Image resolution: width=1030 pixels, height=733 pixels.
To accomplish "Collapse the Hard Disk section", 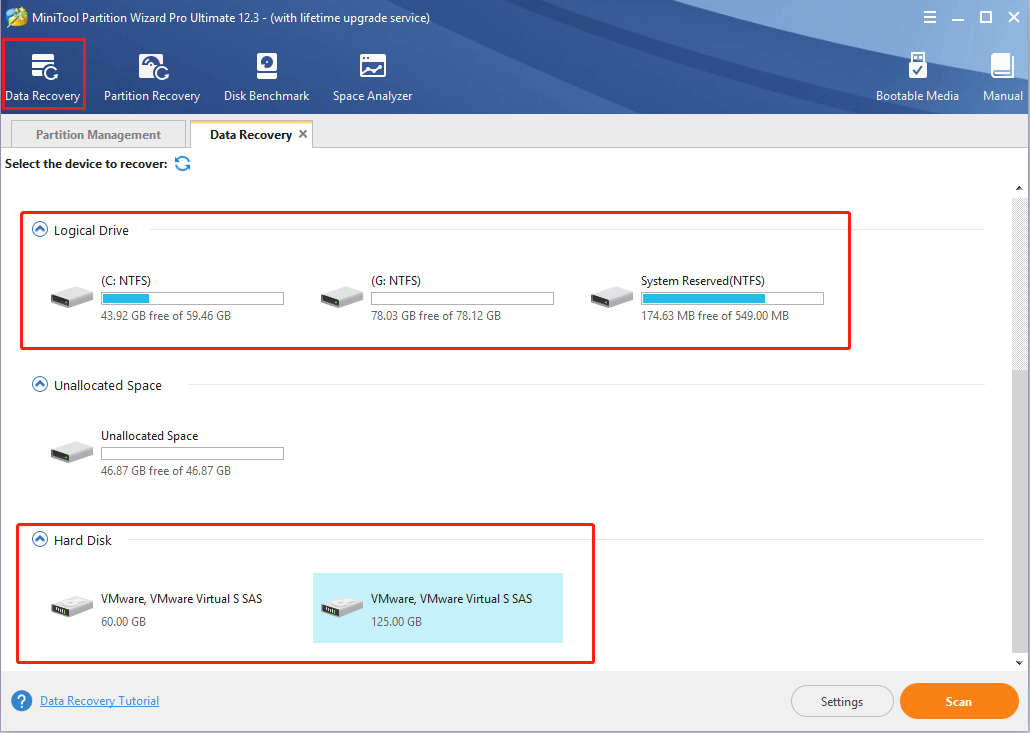I will pyautogui.click(x=40, y=539).
